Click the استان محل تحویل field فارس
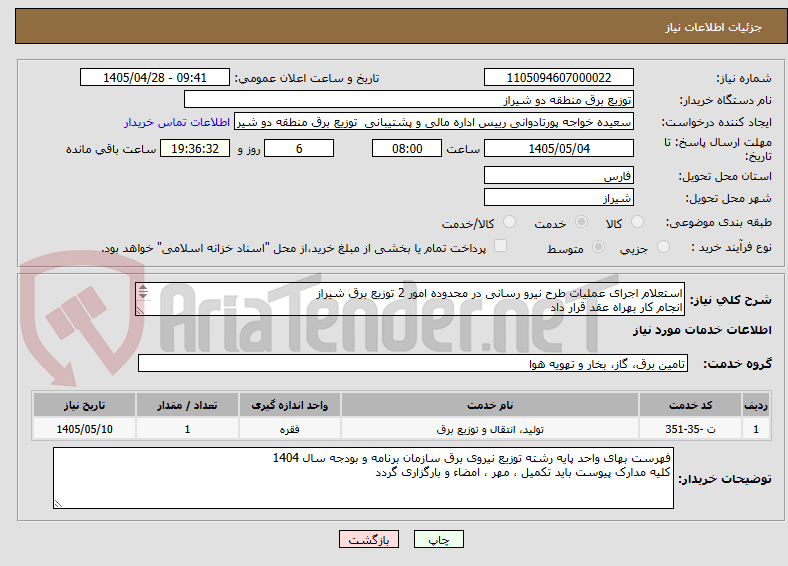Image resolution: width=788 pixels, height=566 pixels. 559,175
